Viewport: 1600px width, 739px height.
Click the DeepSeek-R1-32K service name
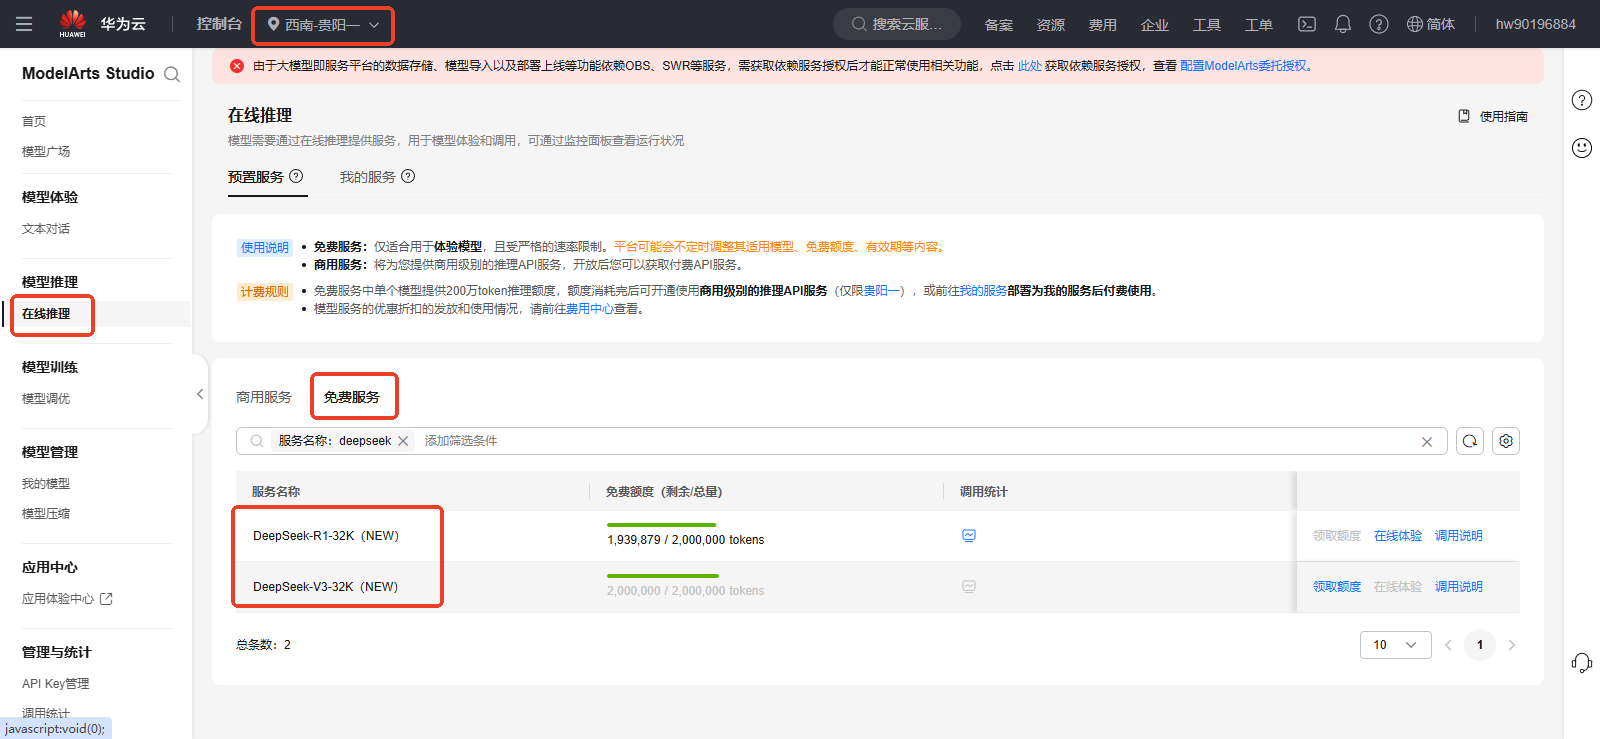click(x=326, y=536)
